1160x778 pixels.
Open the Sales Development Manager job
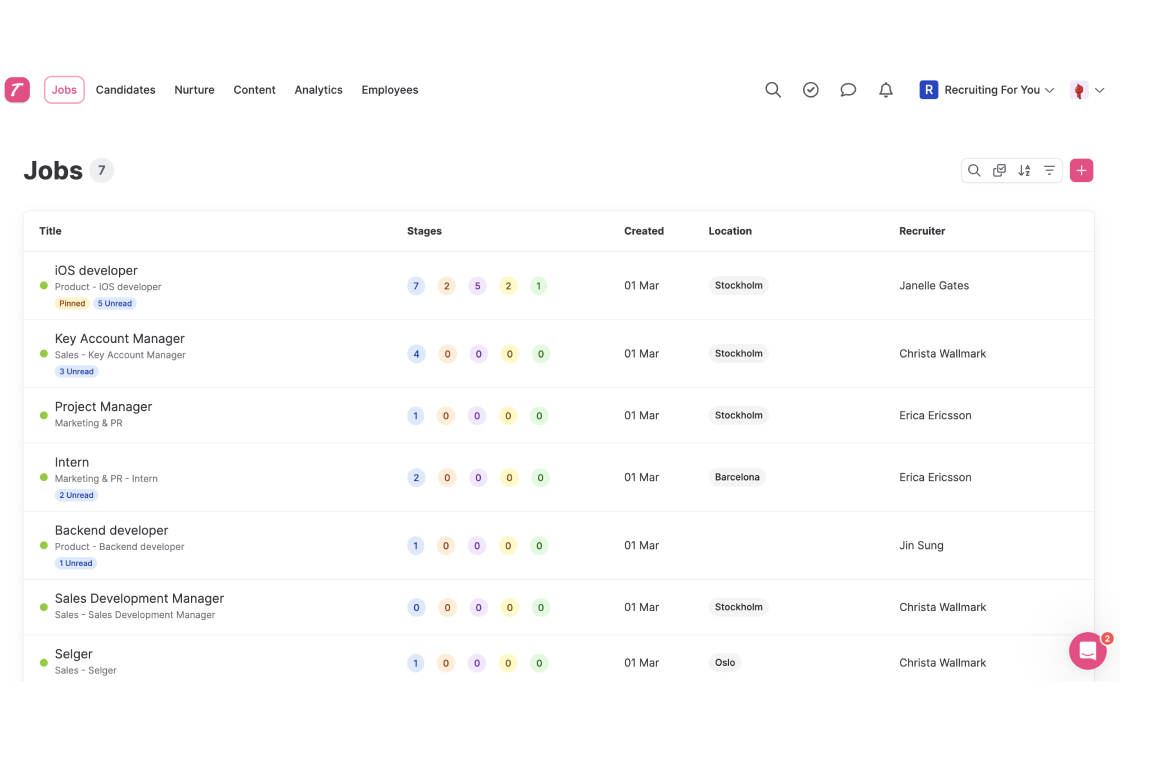click(139, 598)
